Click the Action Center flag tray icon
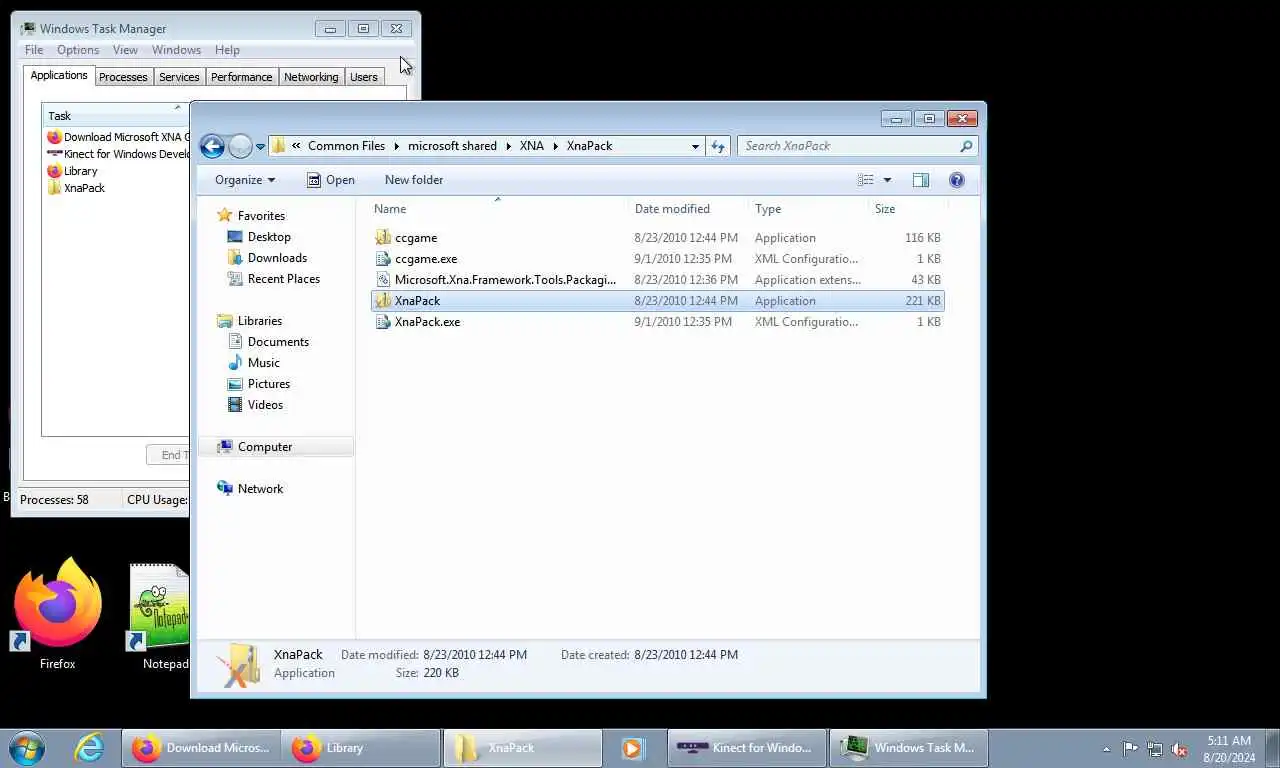This screenshot has height=768, width=1280. [1130, 748]
